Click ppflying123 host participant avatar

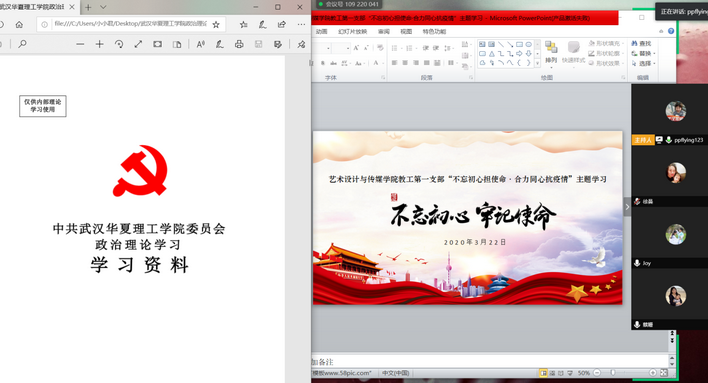[675, 111]
